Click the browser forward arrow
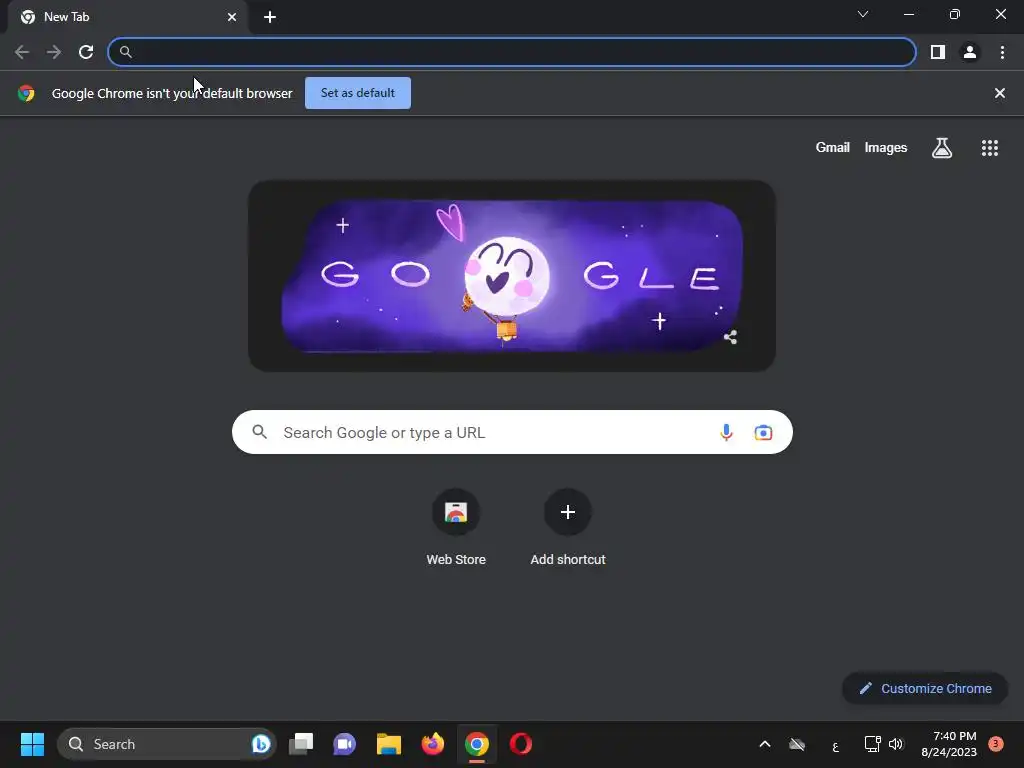Screen dimensions: 1024x768 (x=54, y=52)
